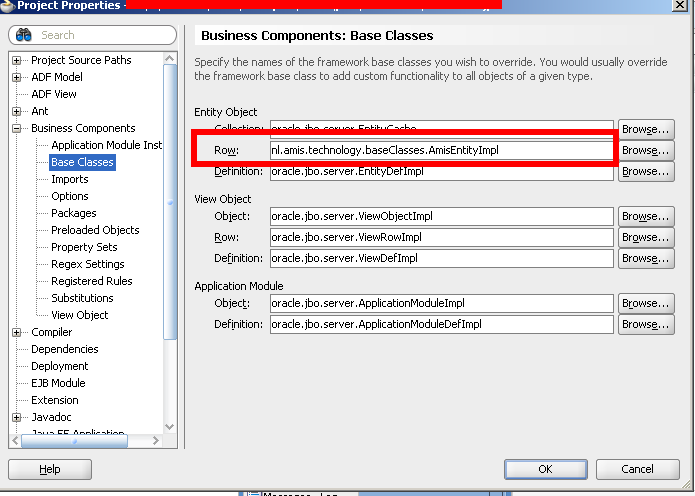Screen dimensions: 695x496
Task: Browse for View Object Object class
Action: pos(646,216)
